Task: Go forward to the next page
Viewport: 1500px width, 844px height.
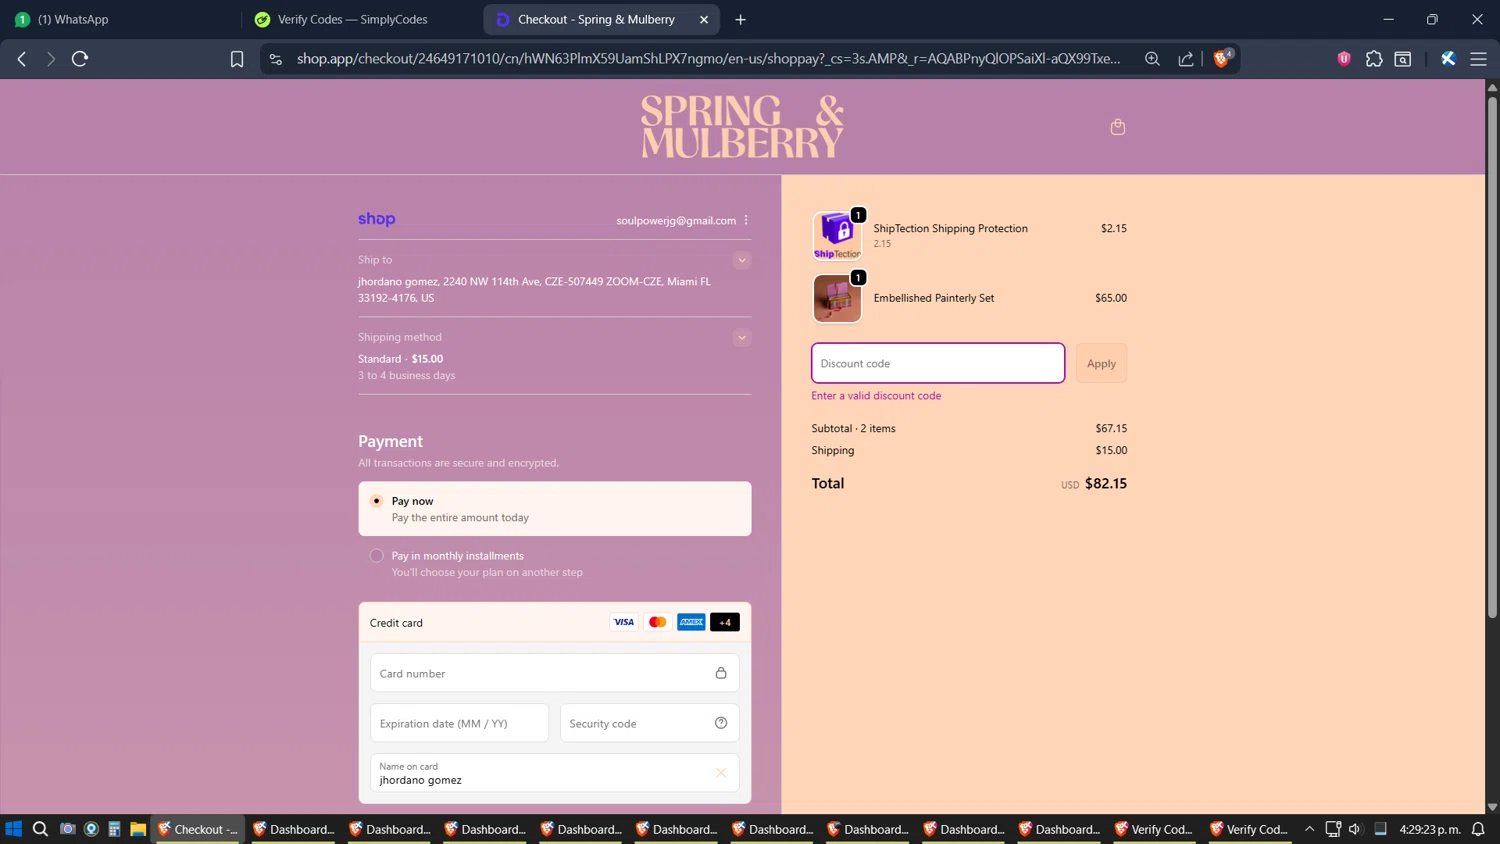Action: click(50, 59)
